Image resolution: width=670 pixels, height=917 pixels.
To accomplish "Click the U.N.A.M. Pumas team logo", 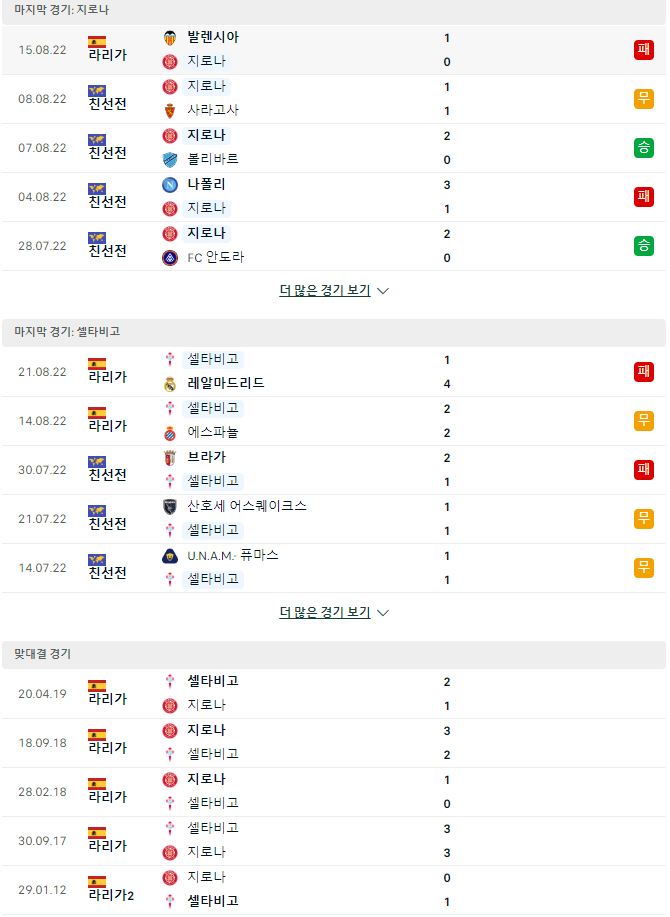I will [x=170, y=556].
